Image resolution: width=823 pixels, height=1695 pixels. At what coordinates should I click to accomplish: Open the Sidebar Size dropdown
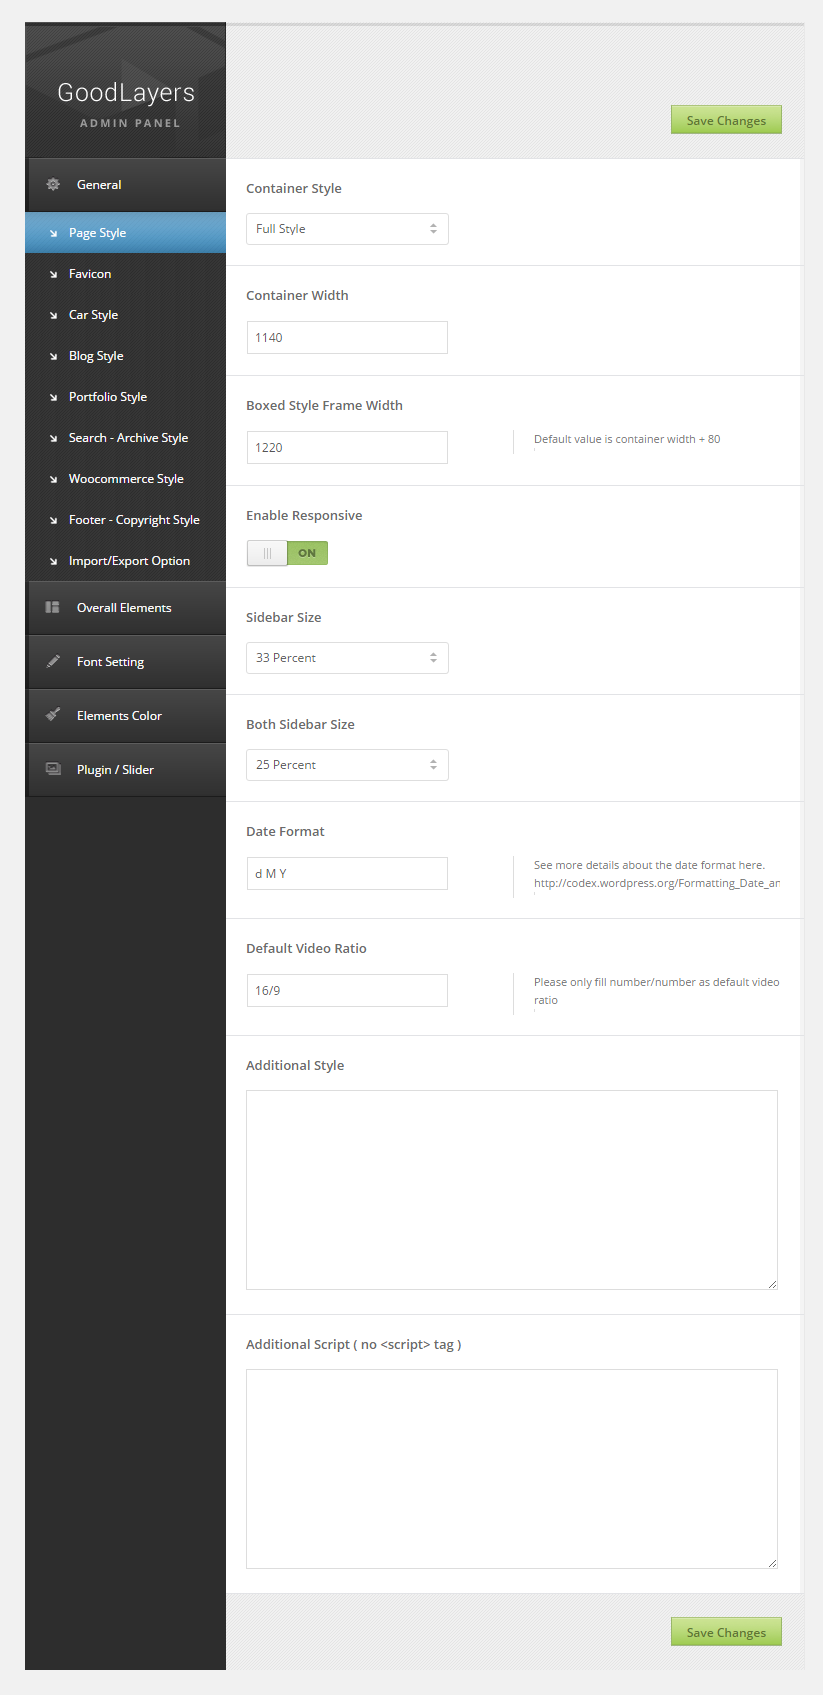coord(347,658)
